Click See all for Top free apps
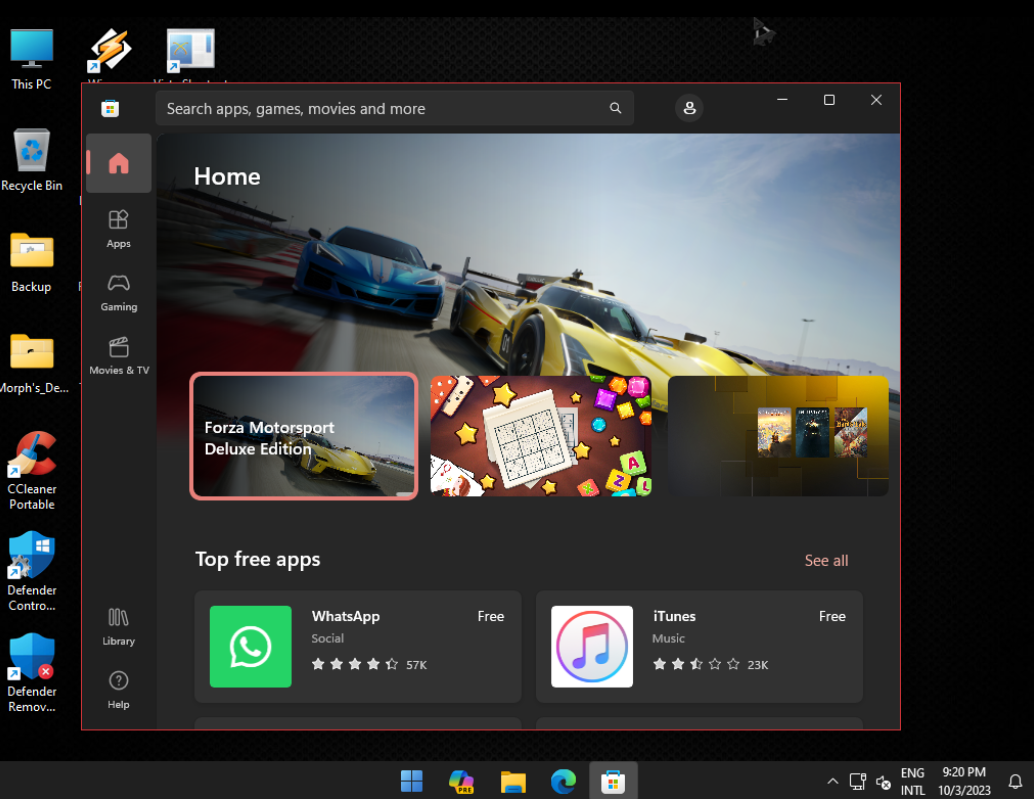 click(x=826, y=560)
